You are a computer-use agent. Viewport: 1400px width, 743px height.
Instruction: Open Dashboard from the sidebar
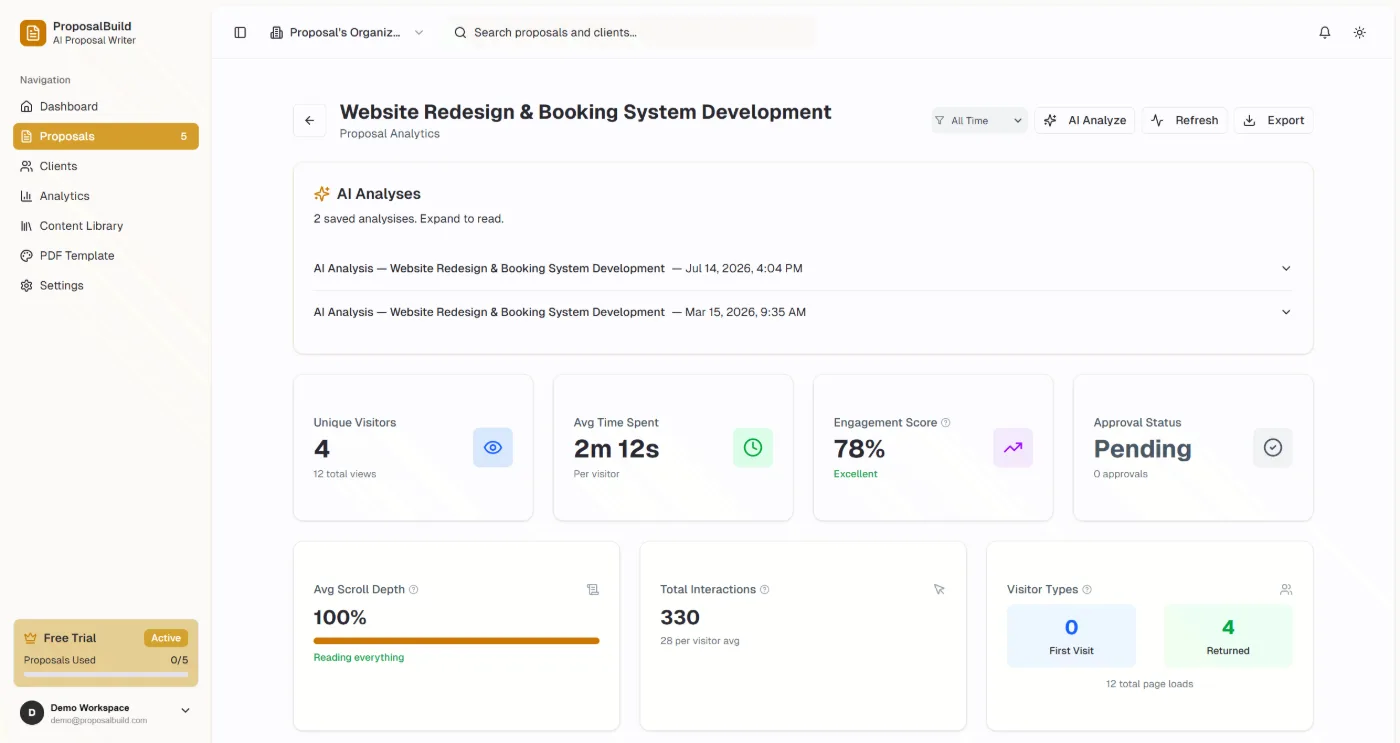click(x=106, y=106)
